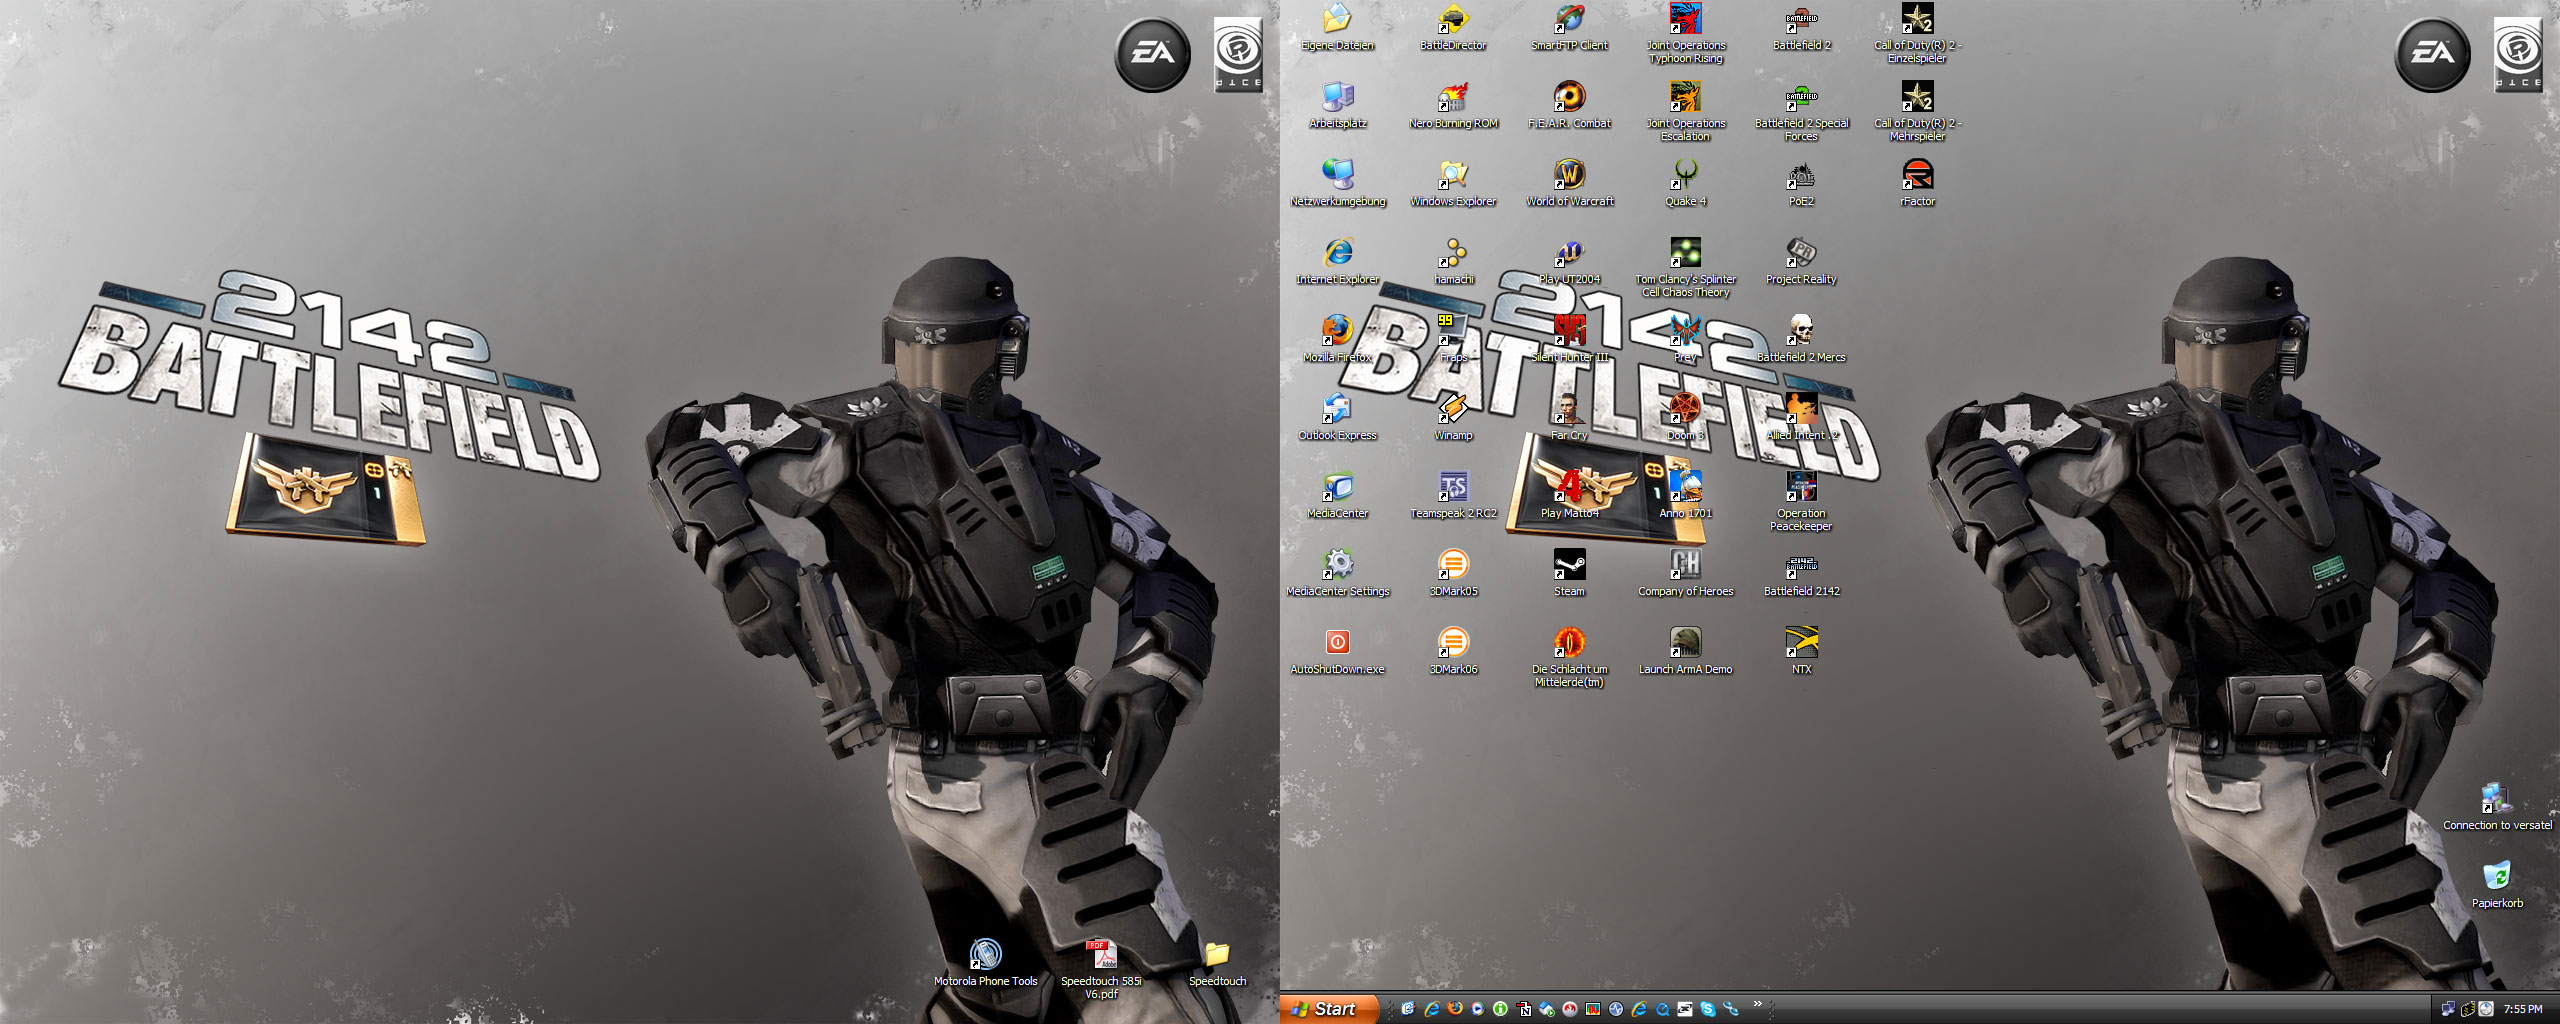Select the AutoShutDown.exe icon
The height and width of the screenshot is (1024, 2560).
tap(1337, 651)
